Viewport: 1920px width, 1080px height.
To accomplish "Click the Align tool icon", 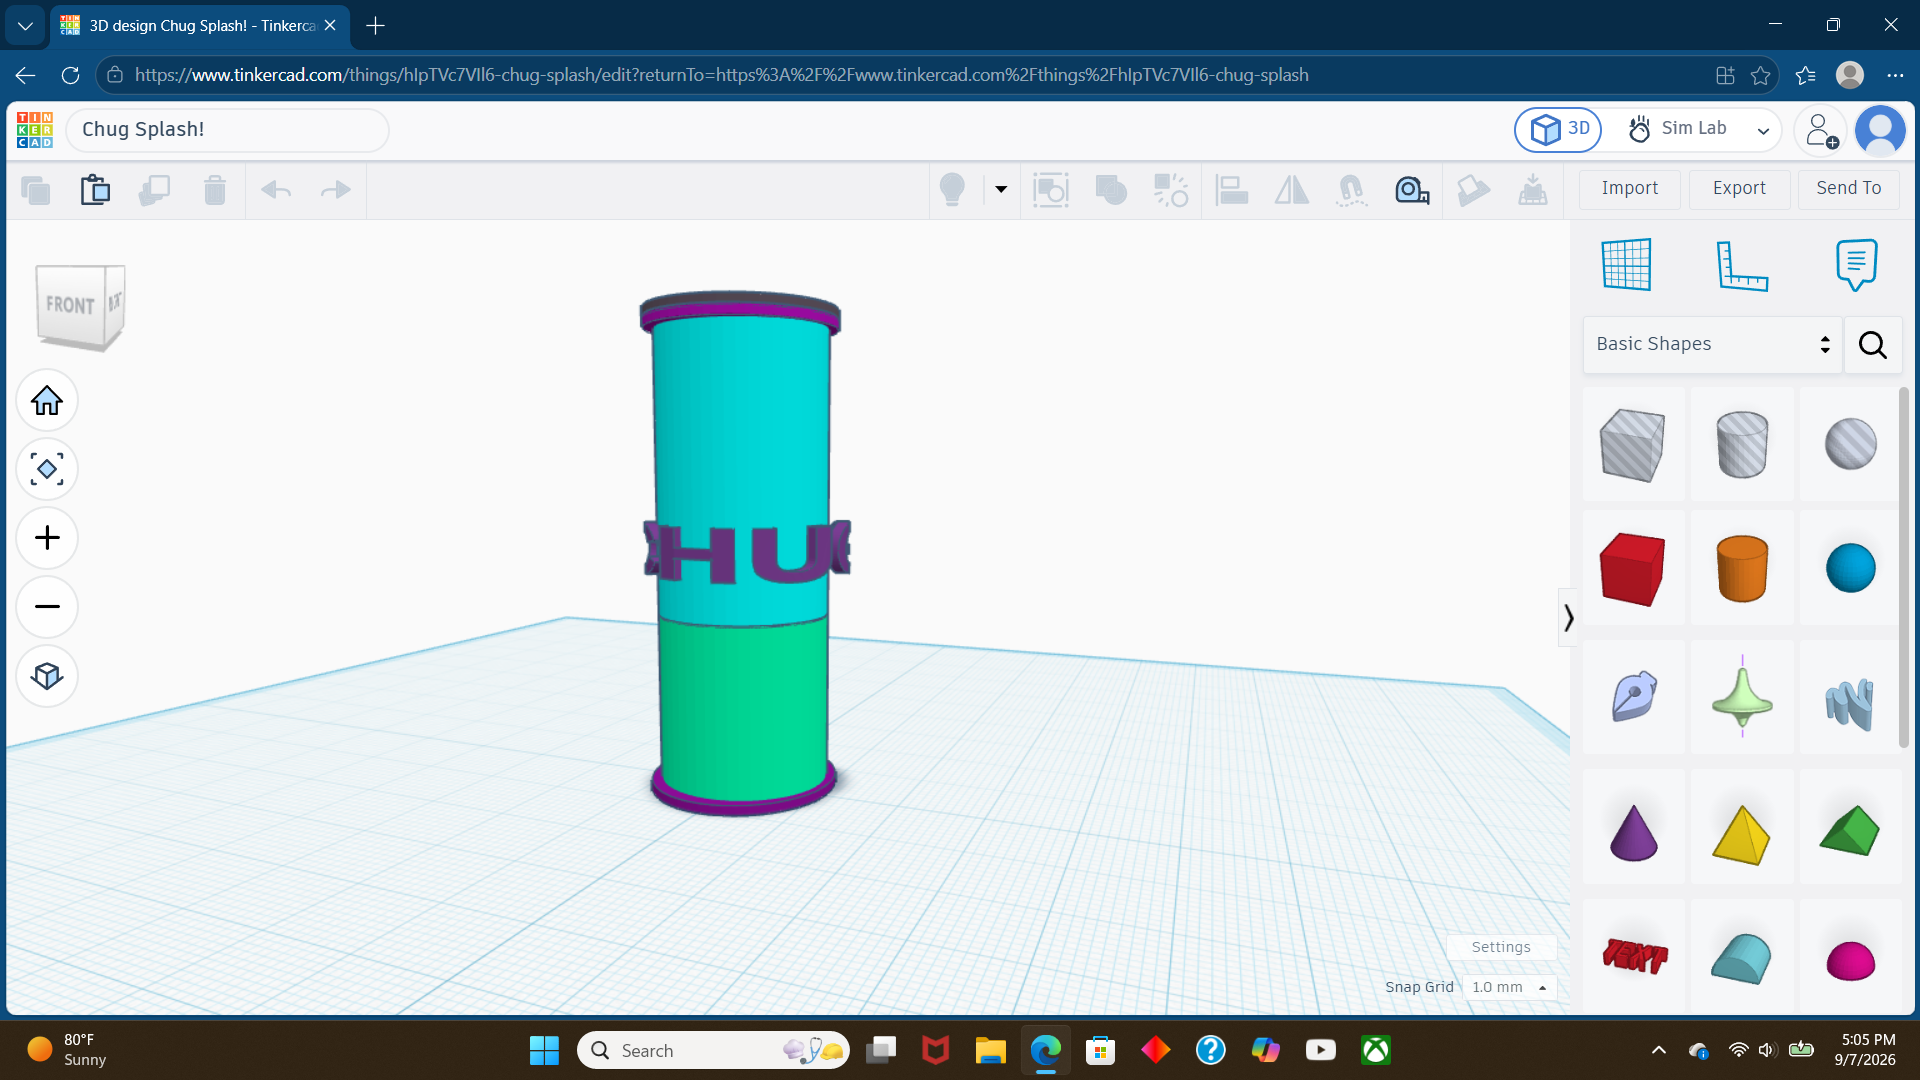I will (x=1231, y=190).
